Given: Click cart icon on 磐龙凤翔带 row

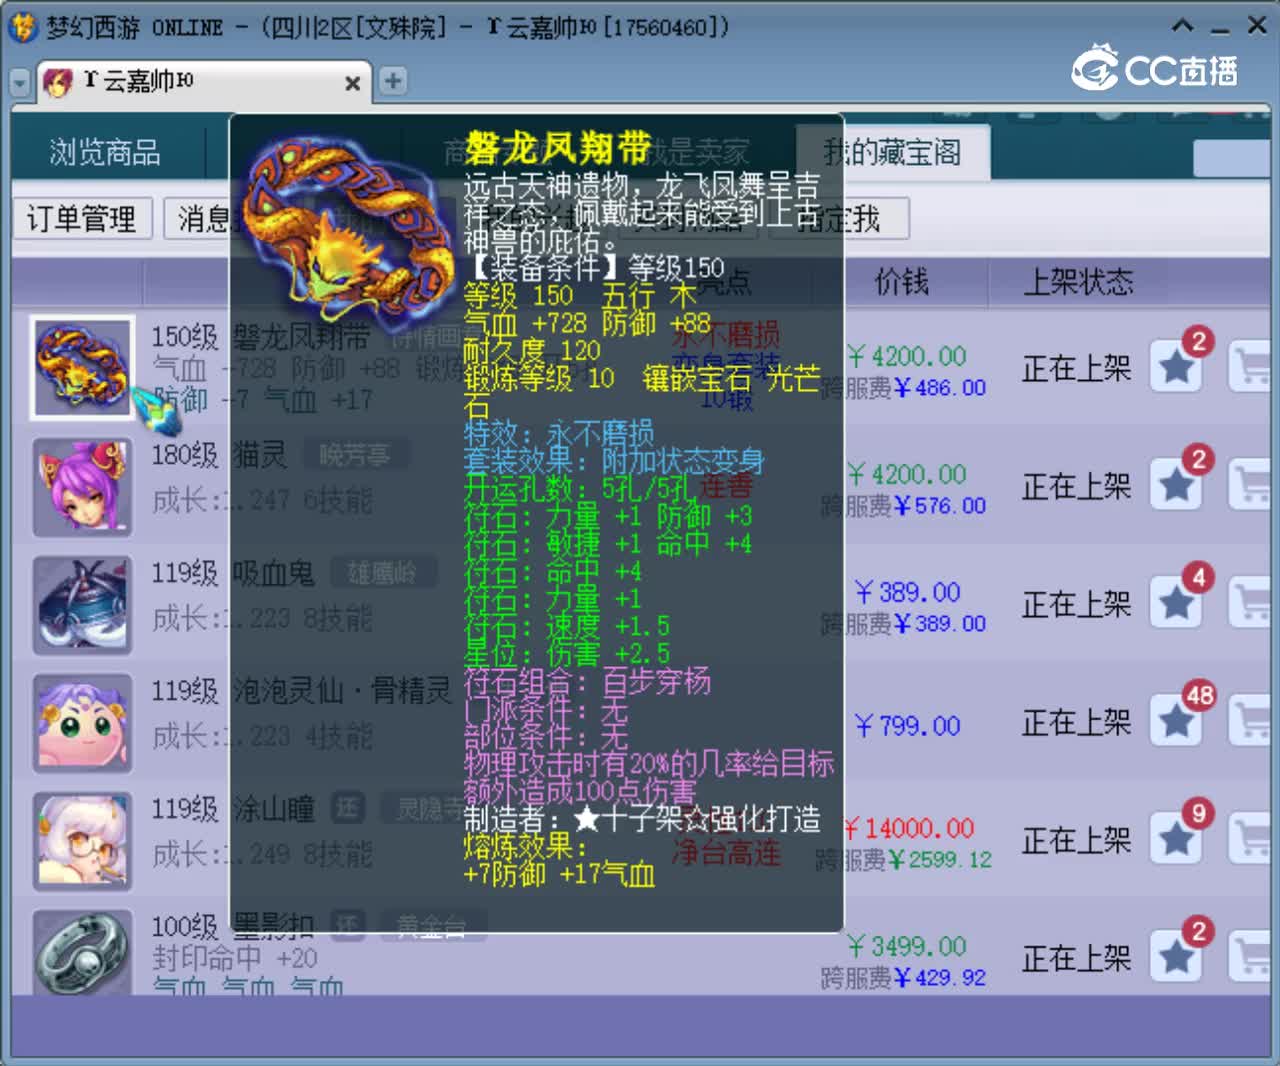Looking at the screenshot, I should coord(1250,368).
